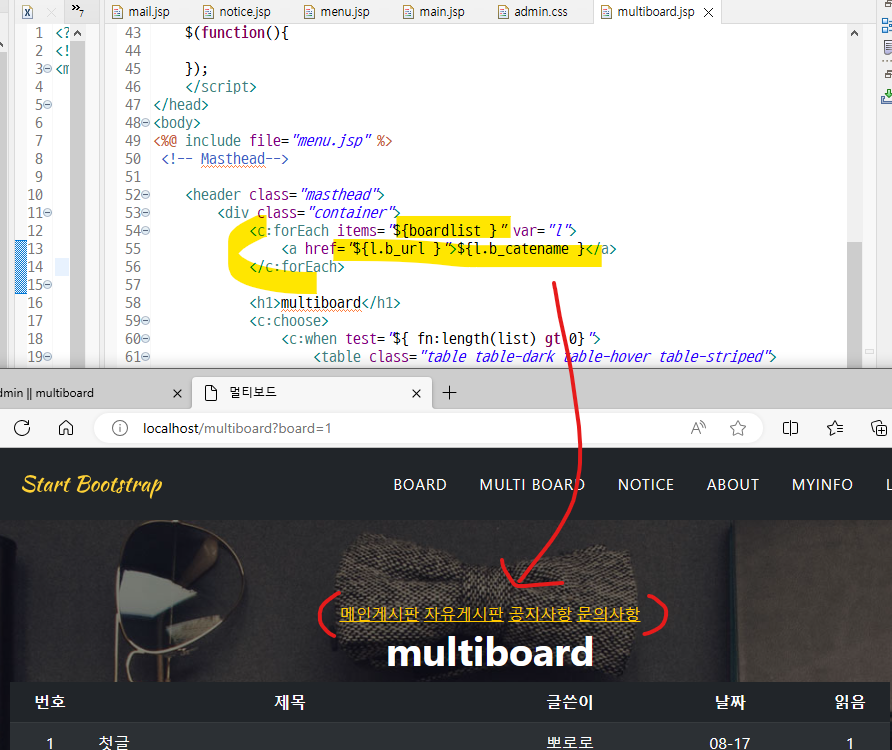Screen dimensions: 892x750
Task: Open the BOARD nav menu item
Action: [420, 485]
